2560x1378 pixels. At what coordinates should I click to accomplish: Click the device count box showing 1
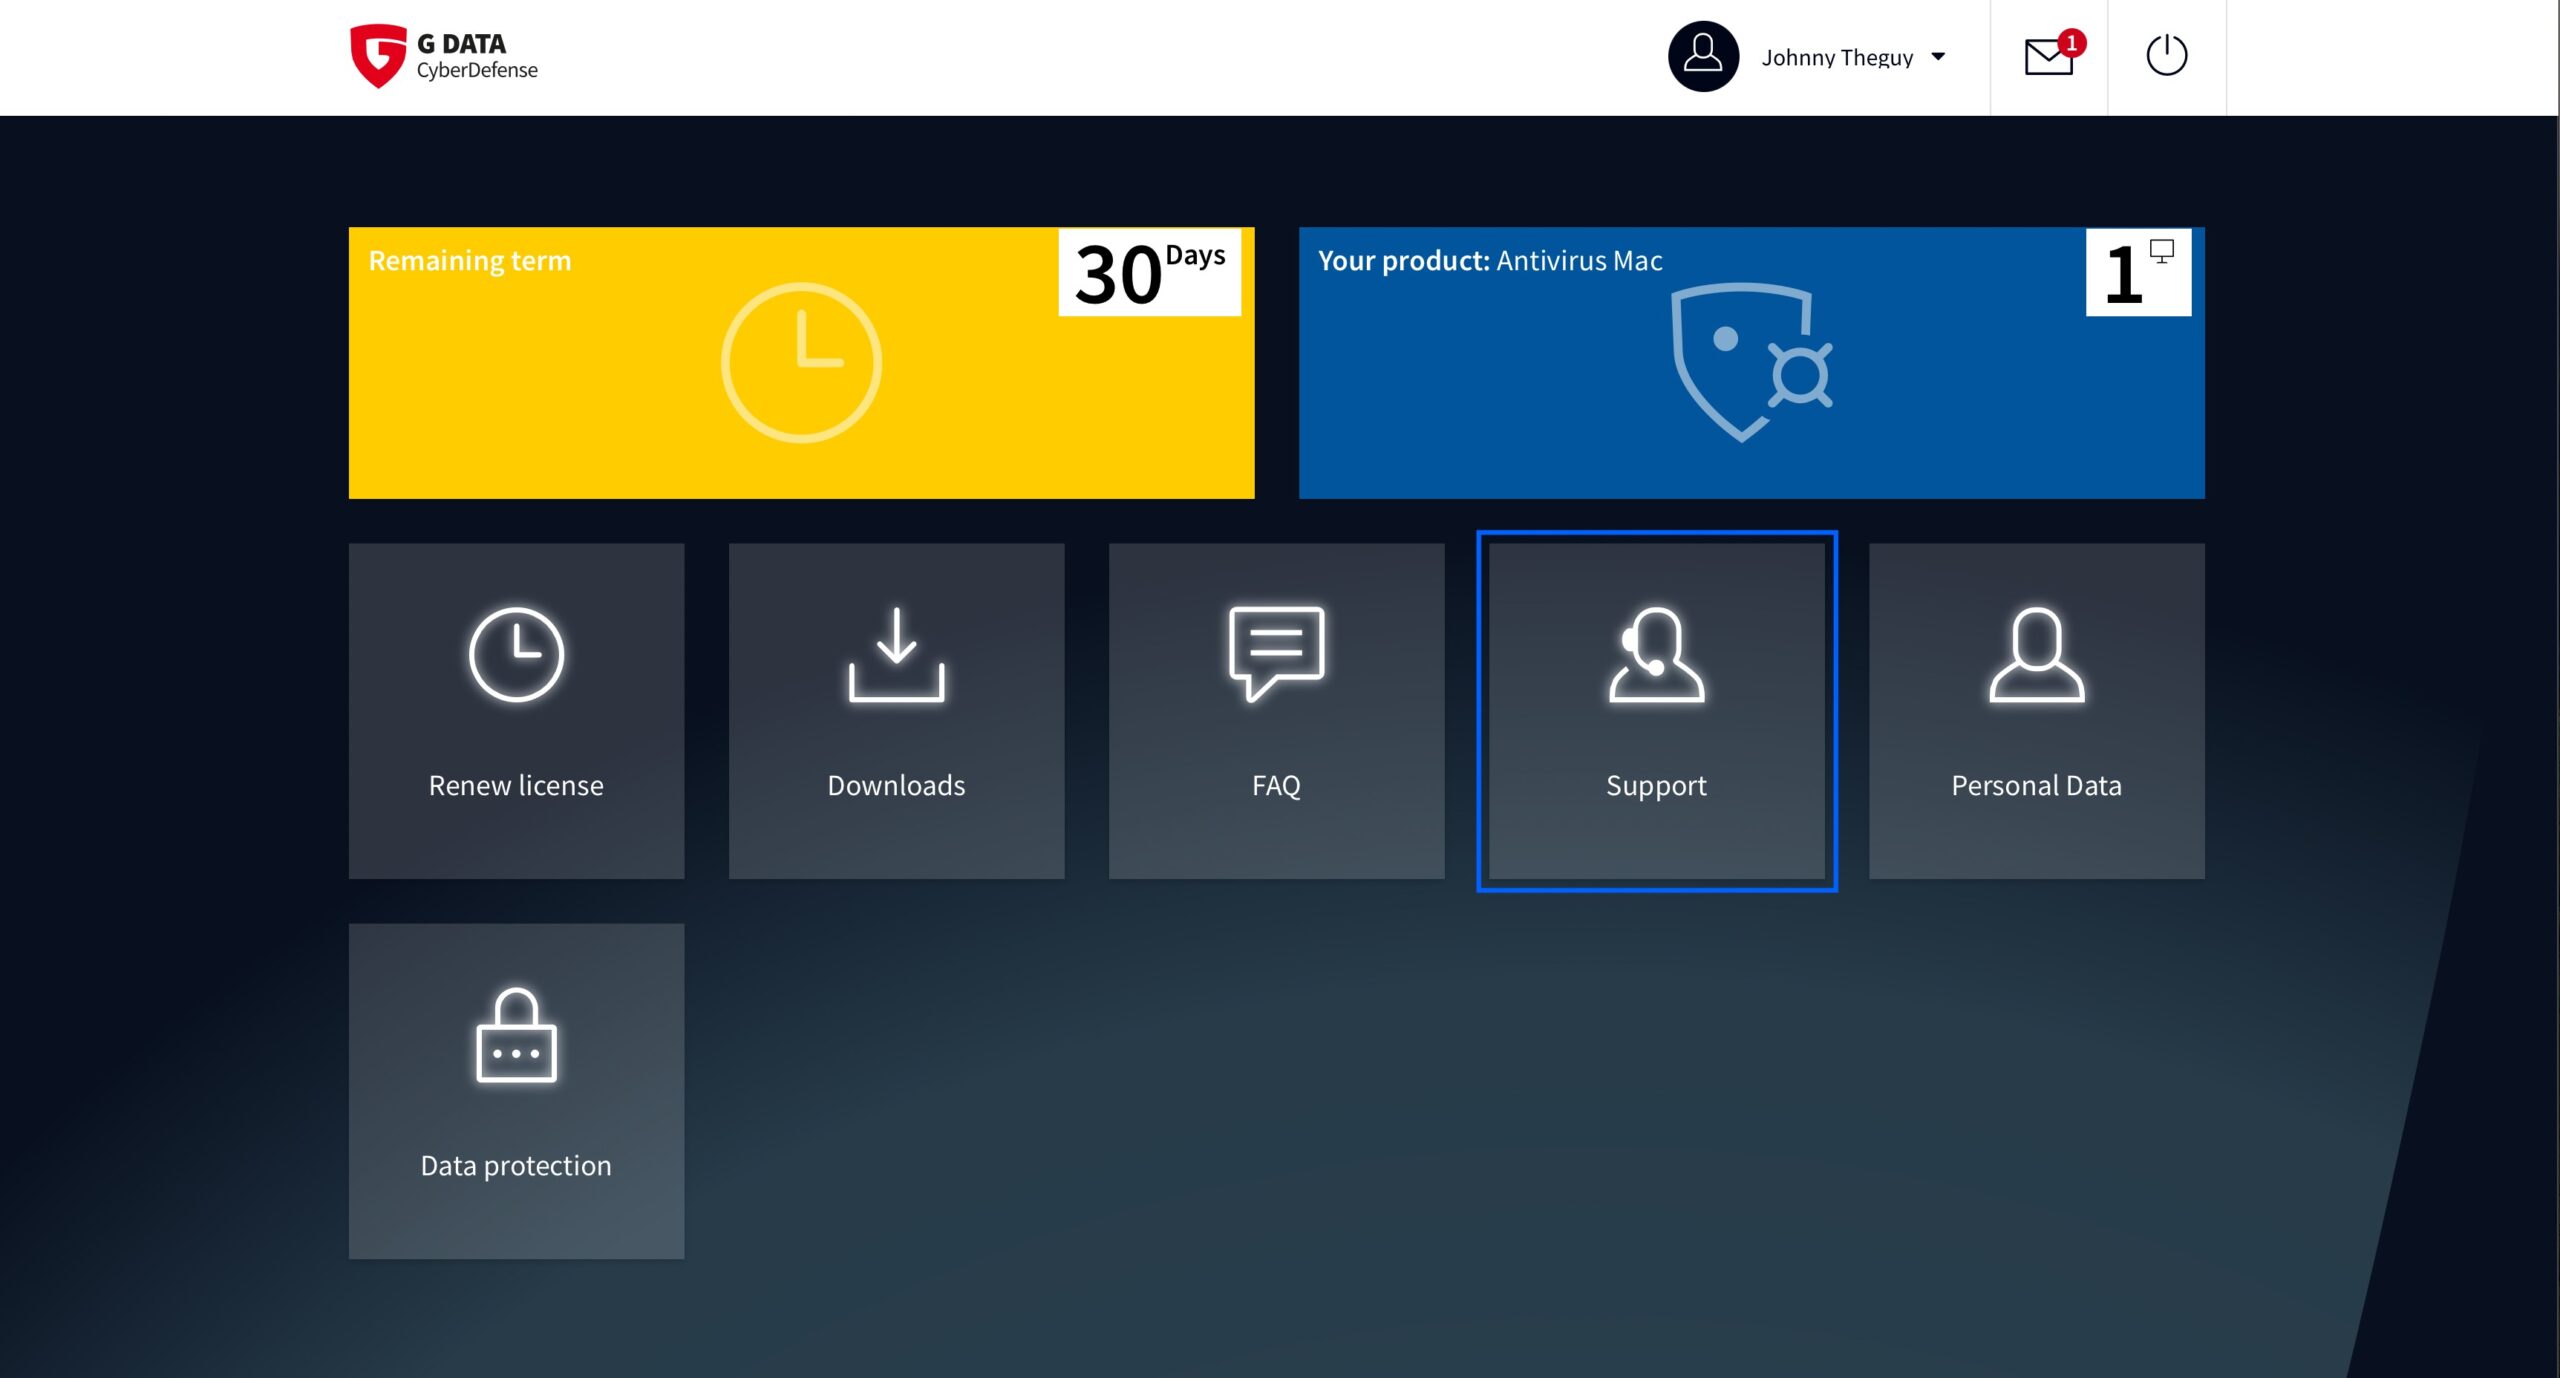[2138, 273]
